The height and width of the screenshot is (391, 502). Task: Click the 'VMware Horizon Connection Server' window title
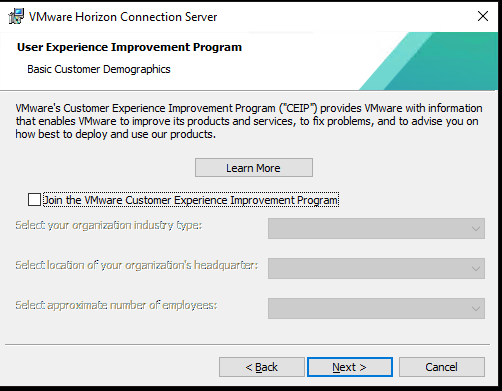123,17
